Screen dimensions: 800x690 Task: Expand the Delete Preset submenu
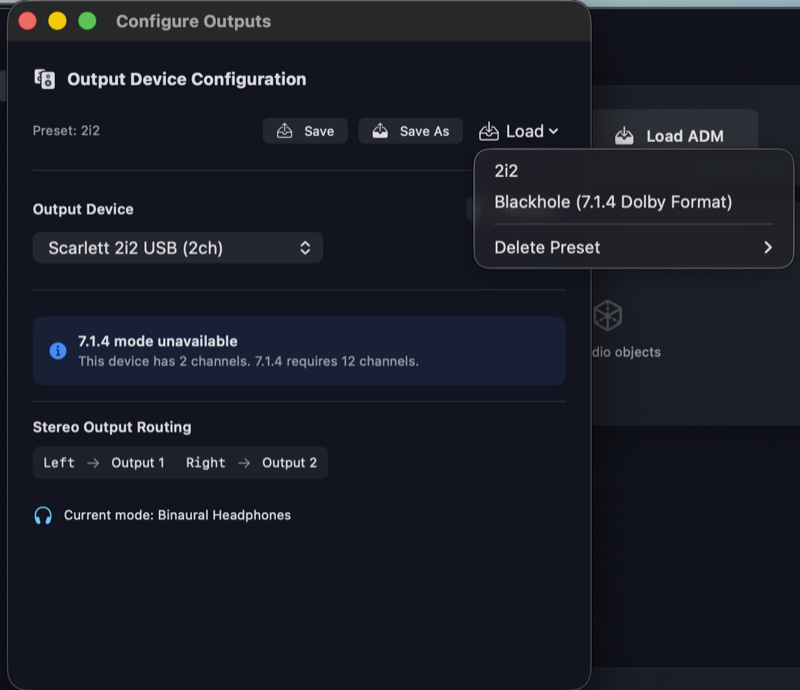[x=768, y=246]
